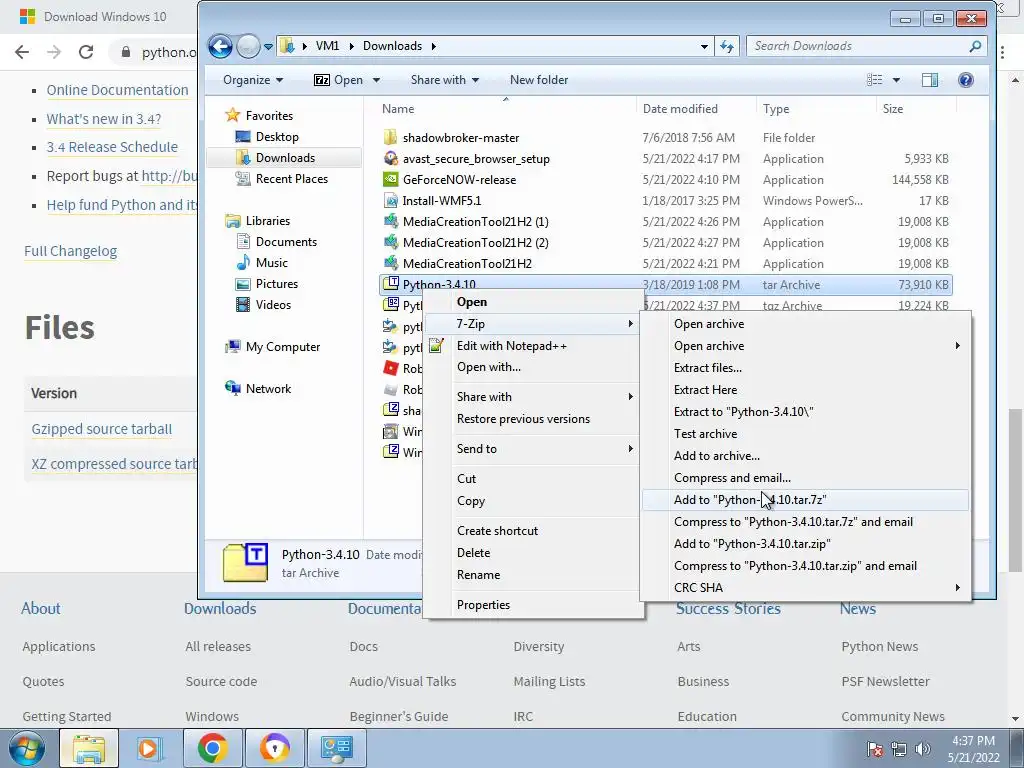Click the Action Center flag tray icon

(x=874, y=749)
